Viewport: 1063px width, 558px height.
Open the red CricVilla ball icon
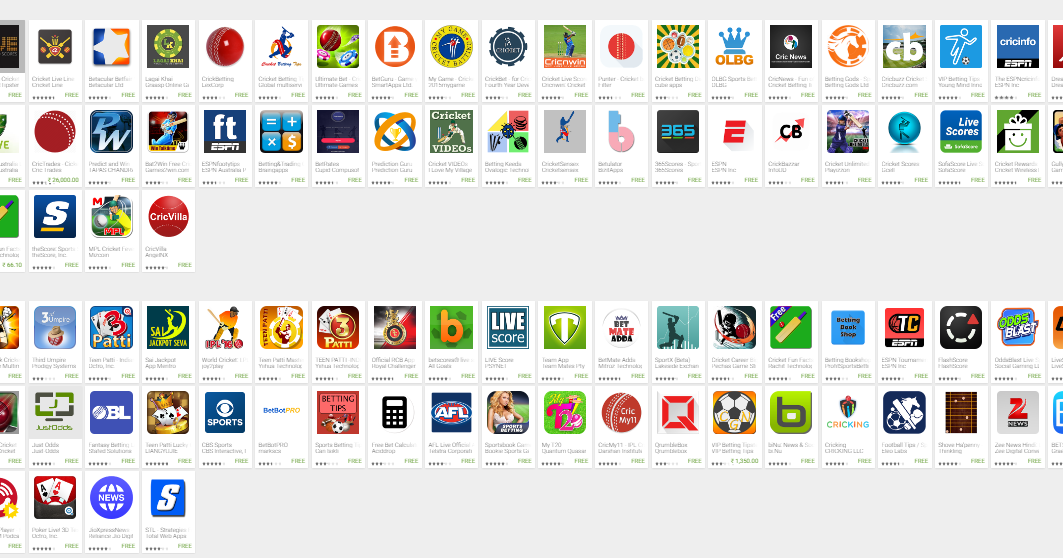(x=168, y=216)
